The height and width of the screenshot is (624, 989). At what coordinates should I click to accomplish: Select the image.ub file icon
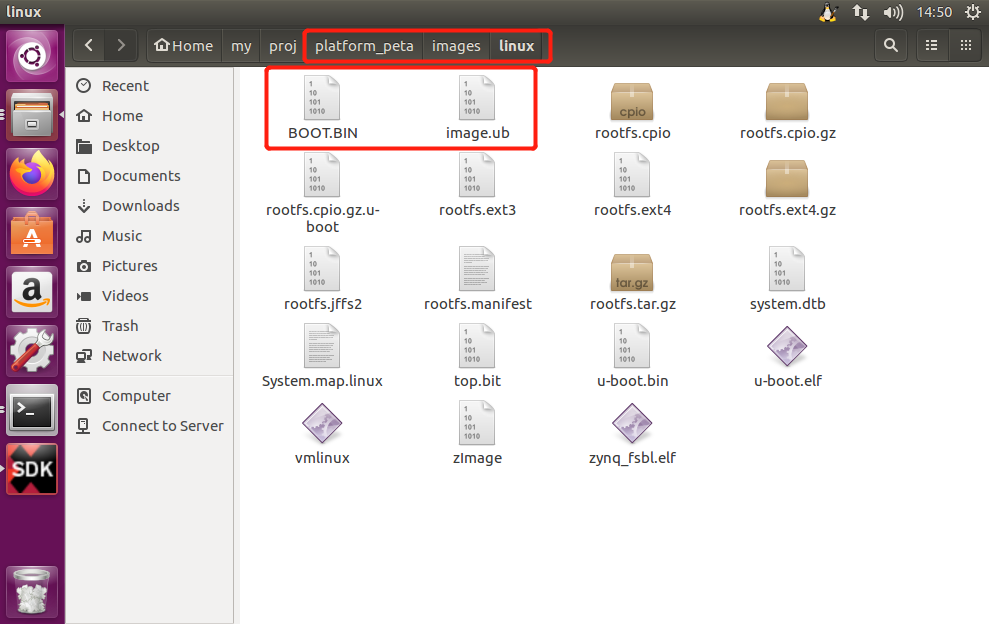(x=477, y=98)
